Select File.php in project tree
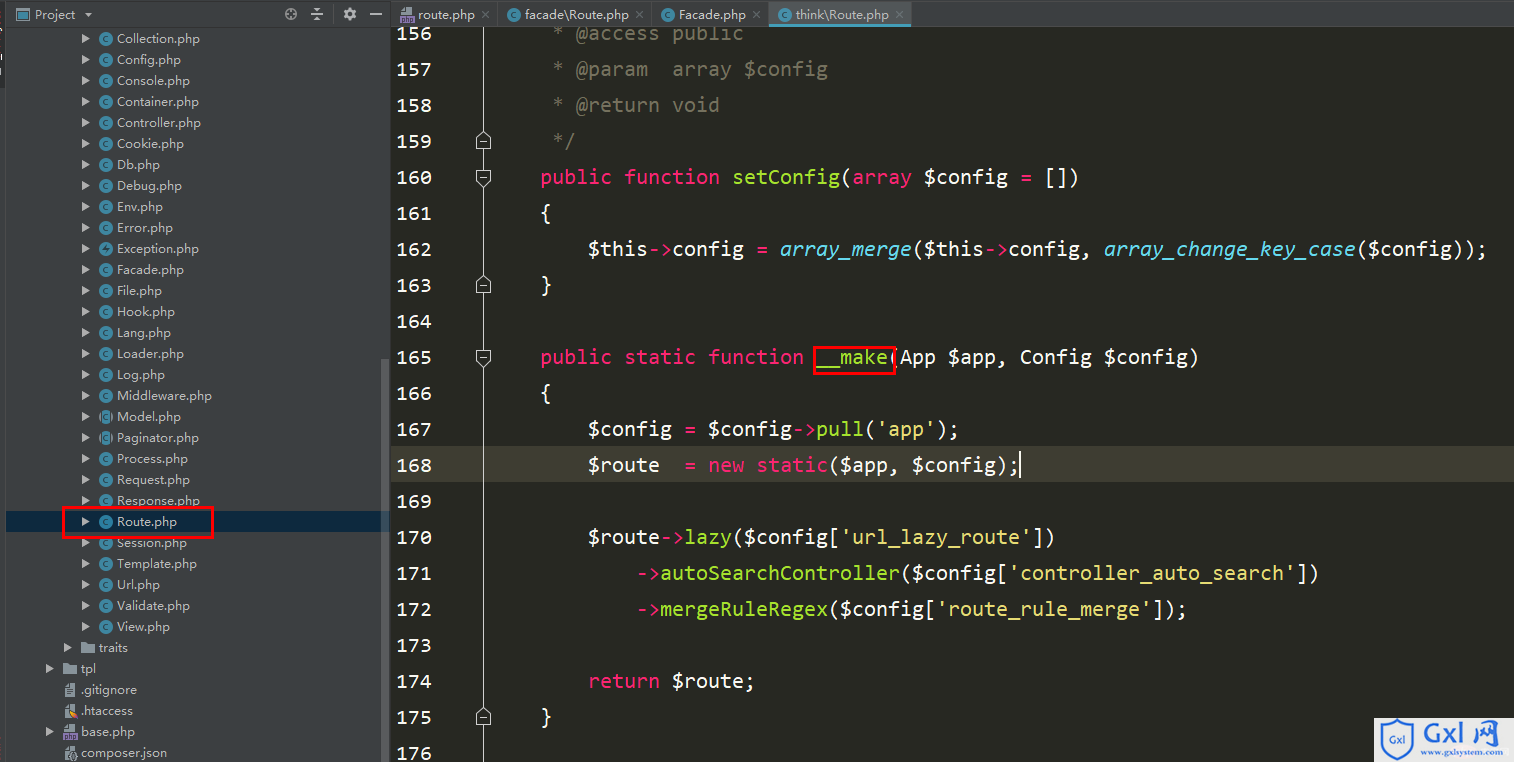Screen dimensions: 1514x762 point(139,291)
